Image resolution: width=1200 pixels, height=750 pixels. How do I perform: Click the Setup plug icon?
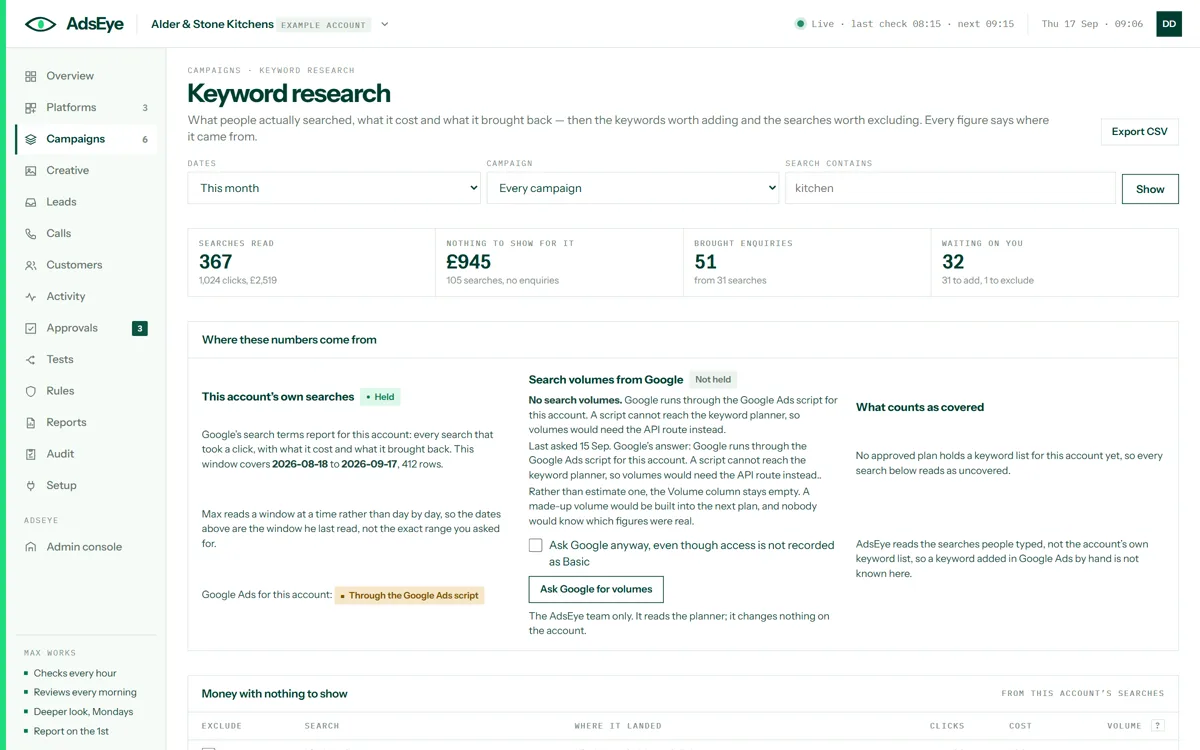(31, 486)
